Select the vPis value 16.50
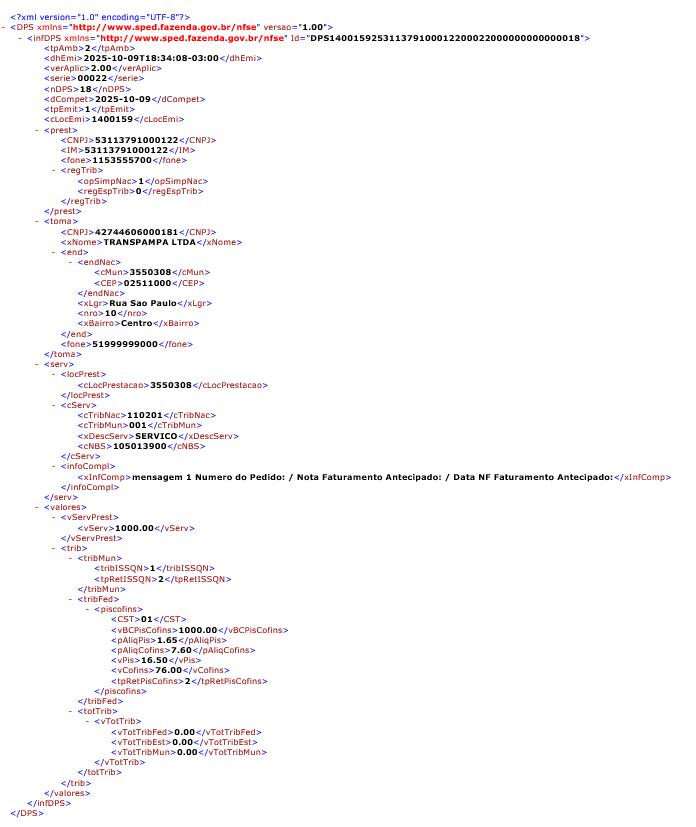Viewport: 696px width, 827px height. point(154,660)
